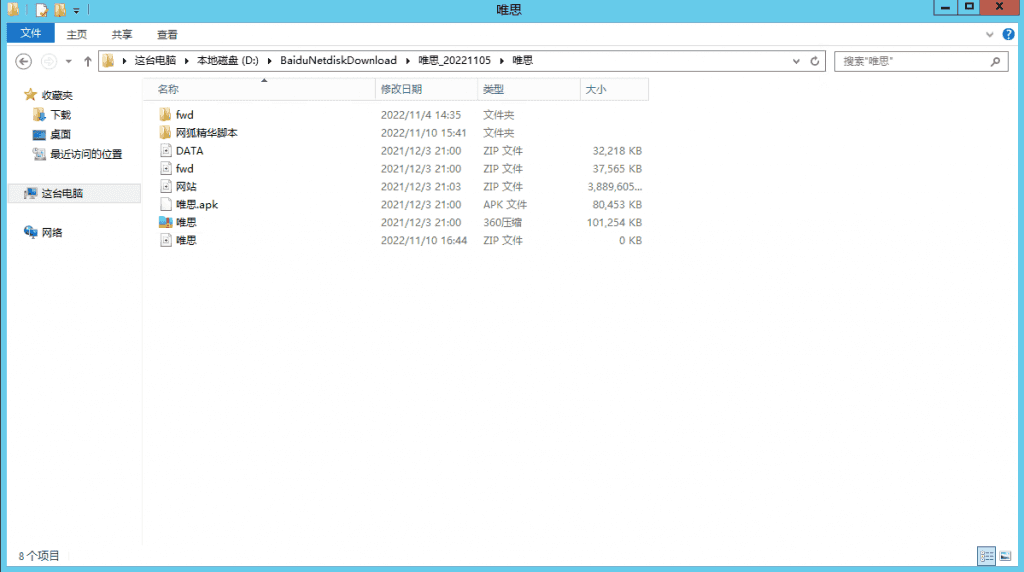
Task: Open 桌面 in navigation pane
Action: pos(60,135)
